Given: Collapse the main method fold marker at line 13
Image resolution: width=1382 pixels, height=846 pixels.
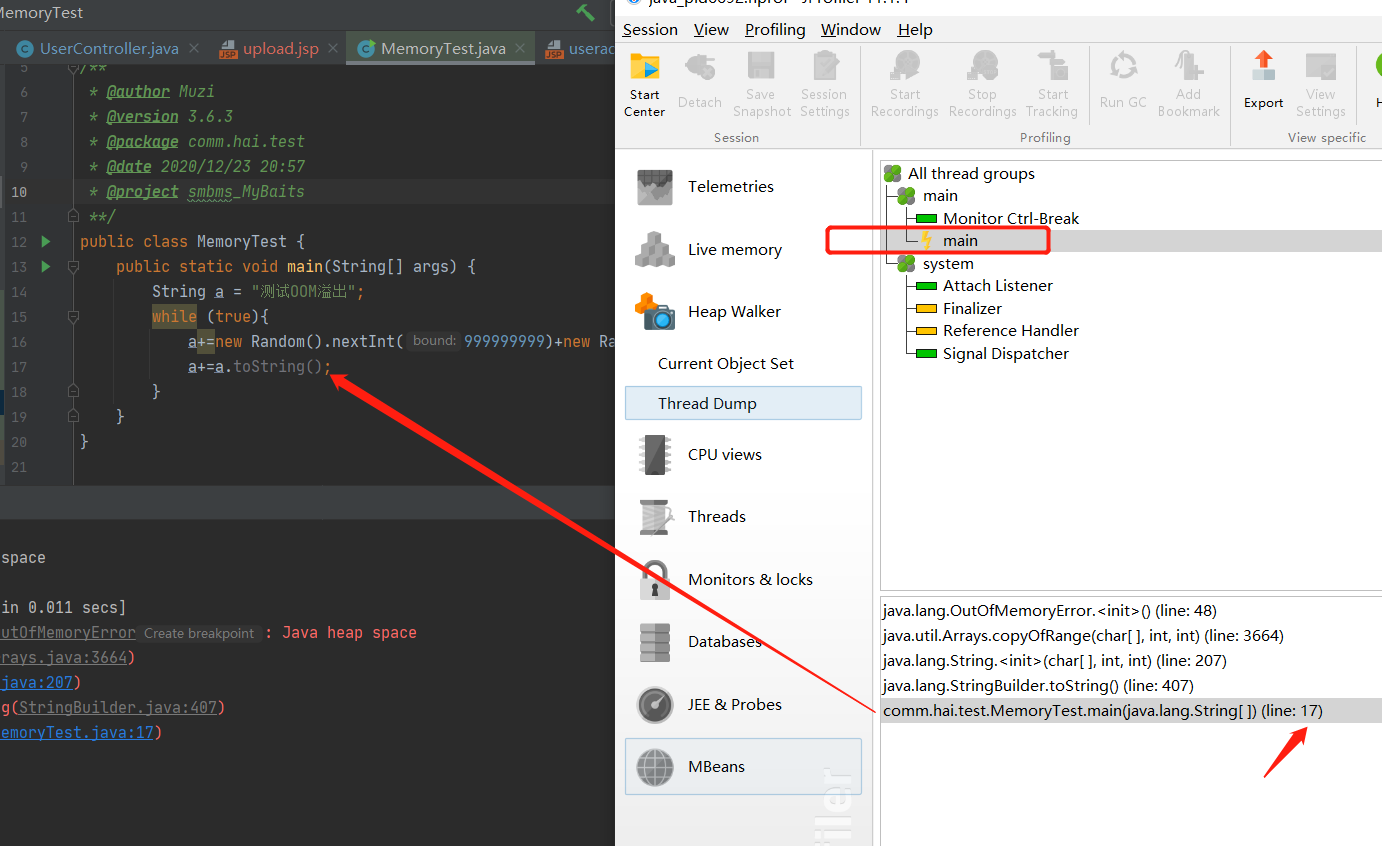Looking at the screenshot, I should [x=73, y=266].
